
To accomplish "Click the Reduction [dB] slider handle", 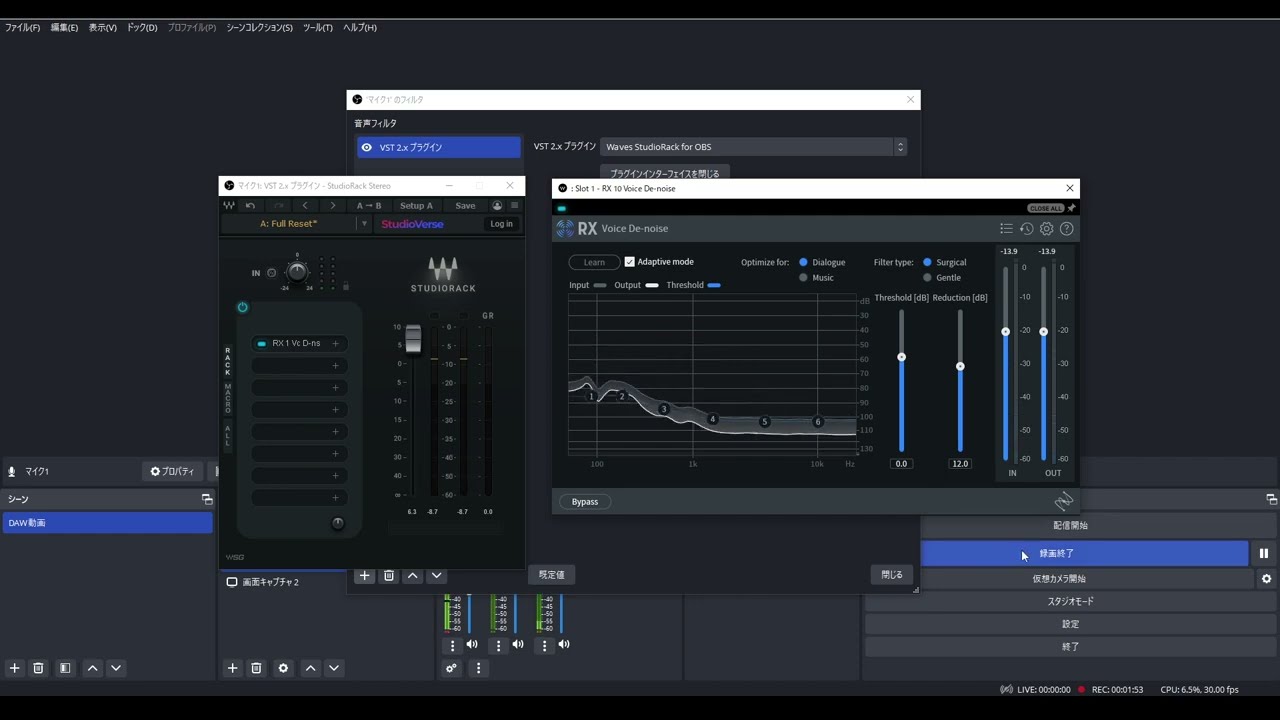I will (960, 366).
